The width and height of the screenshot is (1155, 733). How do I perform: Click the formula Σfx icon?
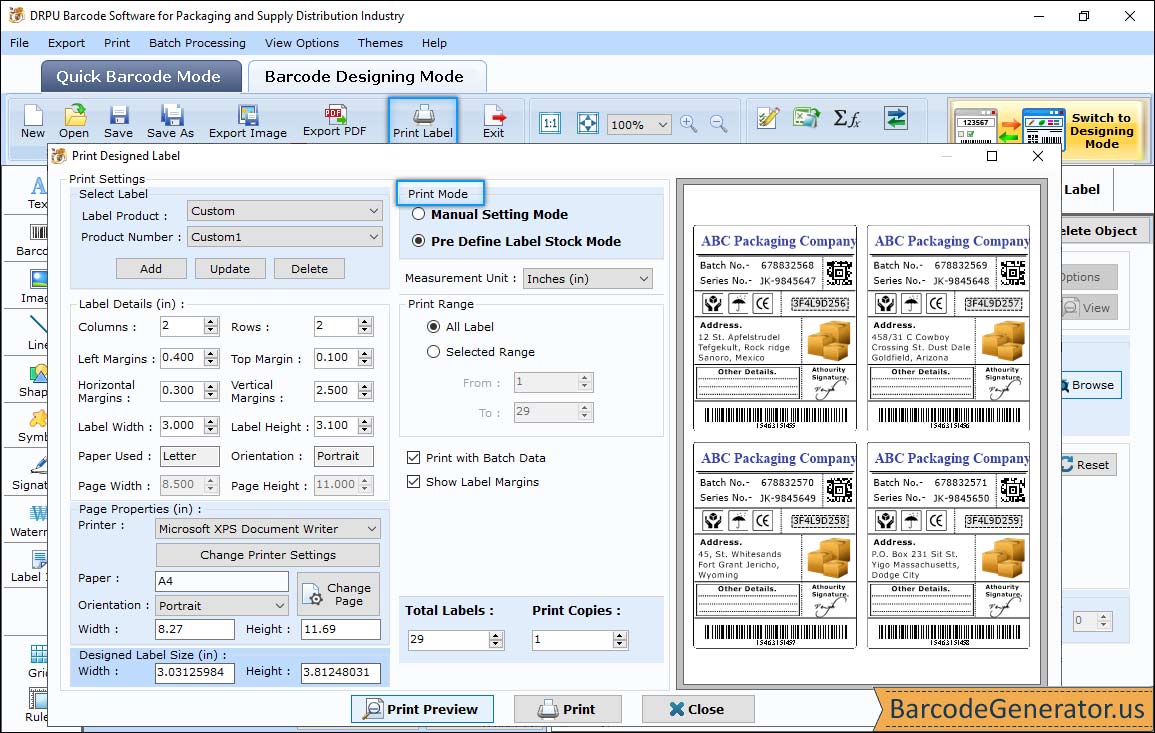[846, 118]
